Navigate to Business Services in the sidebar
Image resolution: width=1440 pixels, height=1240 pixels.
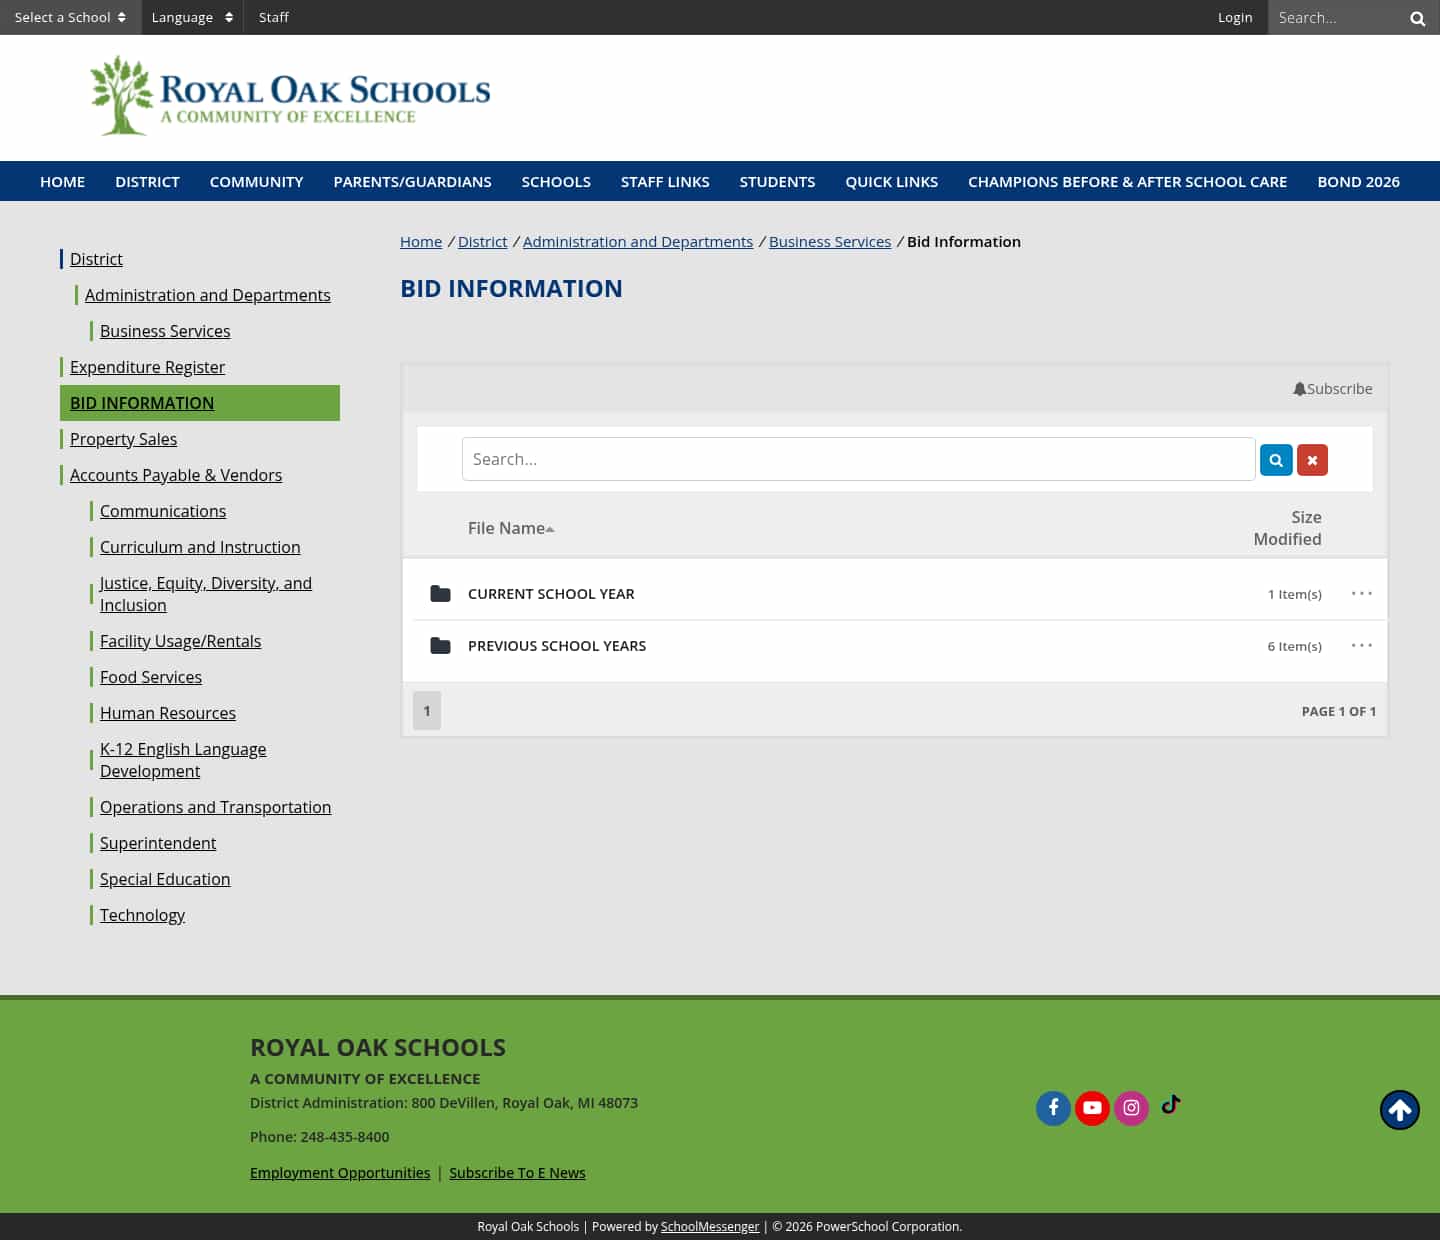pyautogui.click(x=164, y=331)
